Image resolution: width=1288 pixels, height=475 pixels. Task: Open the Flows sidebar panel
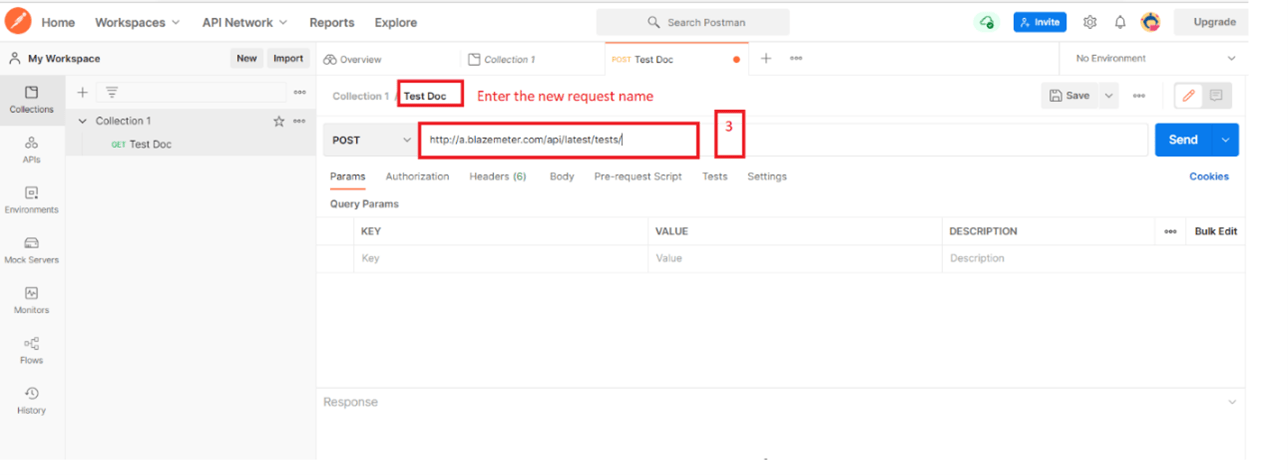point(31,350)
